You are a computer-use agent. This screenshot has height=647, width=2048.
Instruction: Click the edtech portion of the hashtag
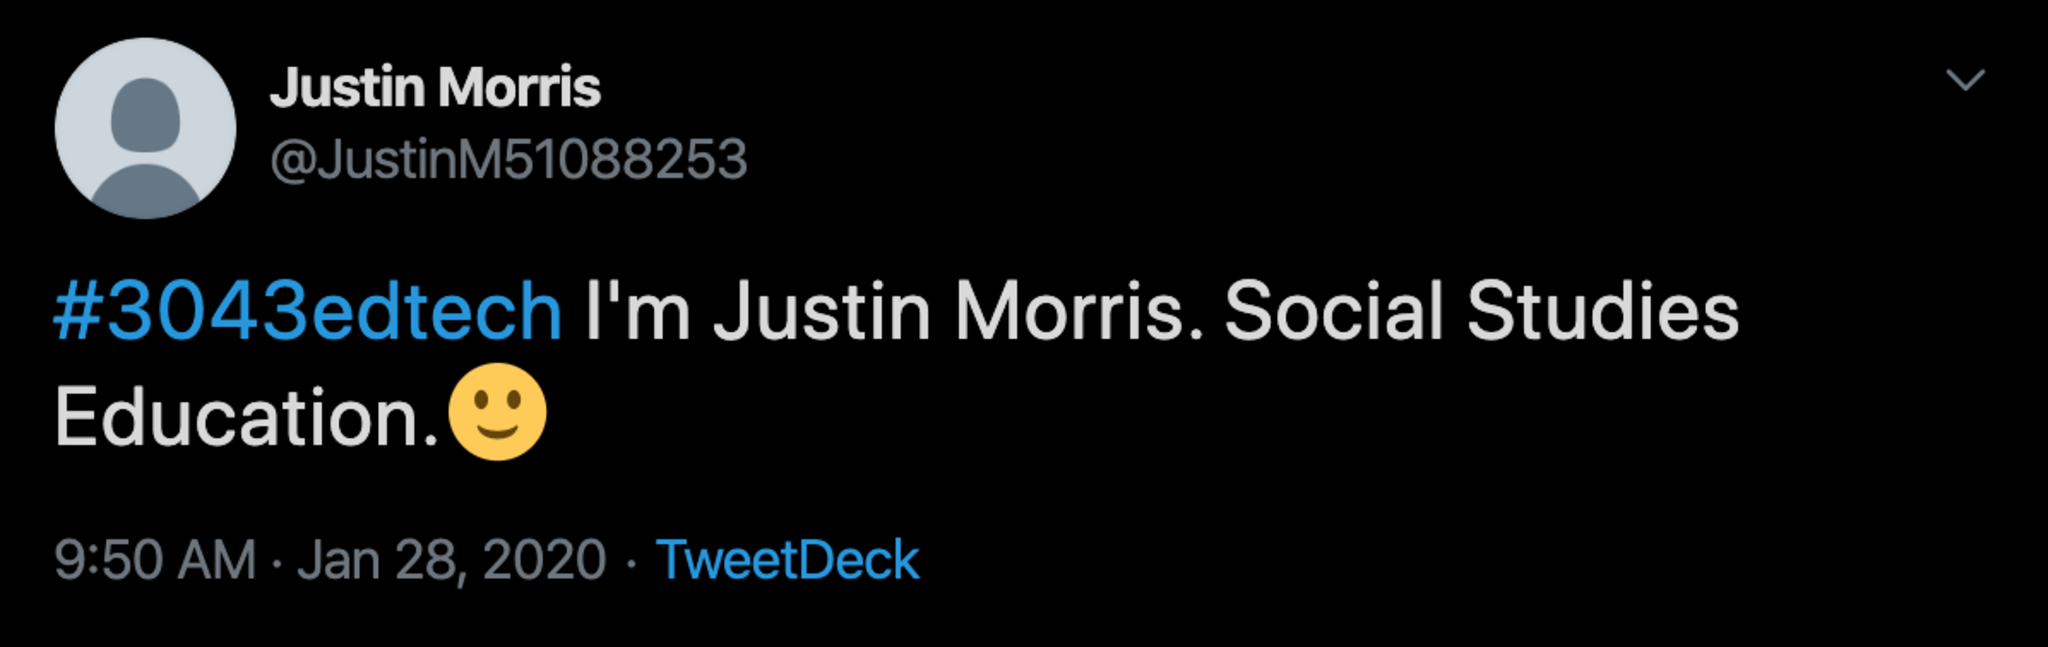(437, 312)
